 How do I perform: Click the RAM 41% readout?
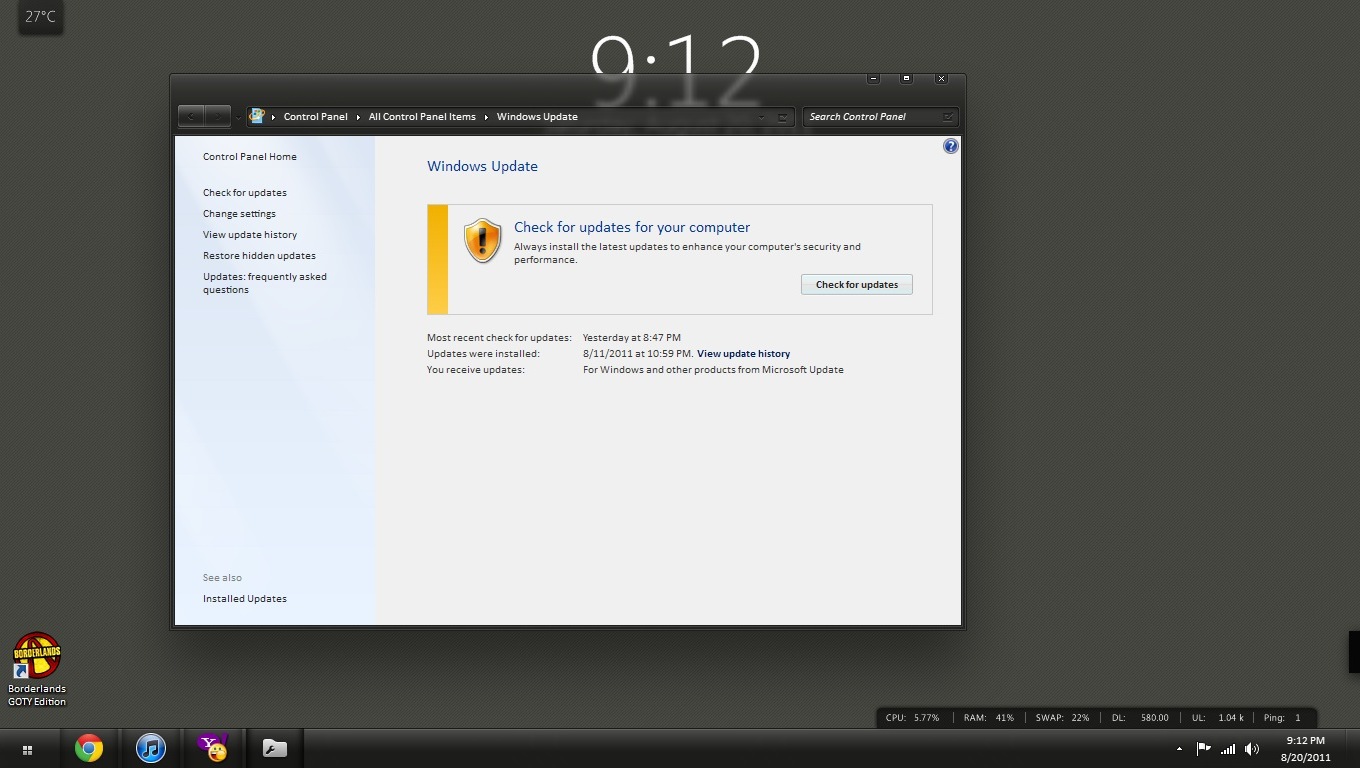tap(989, 718)
